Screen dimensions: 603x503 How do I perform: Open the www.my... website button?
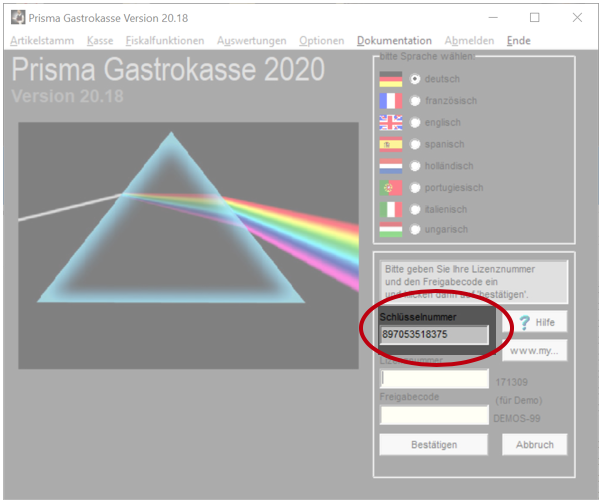[x=535, y=351]
